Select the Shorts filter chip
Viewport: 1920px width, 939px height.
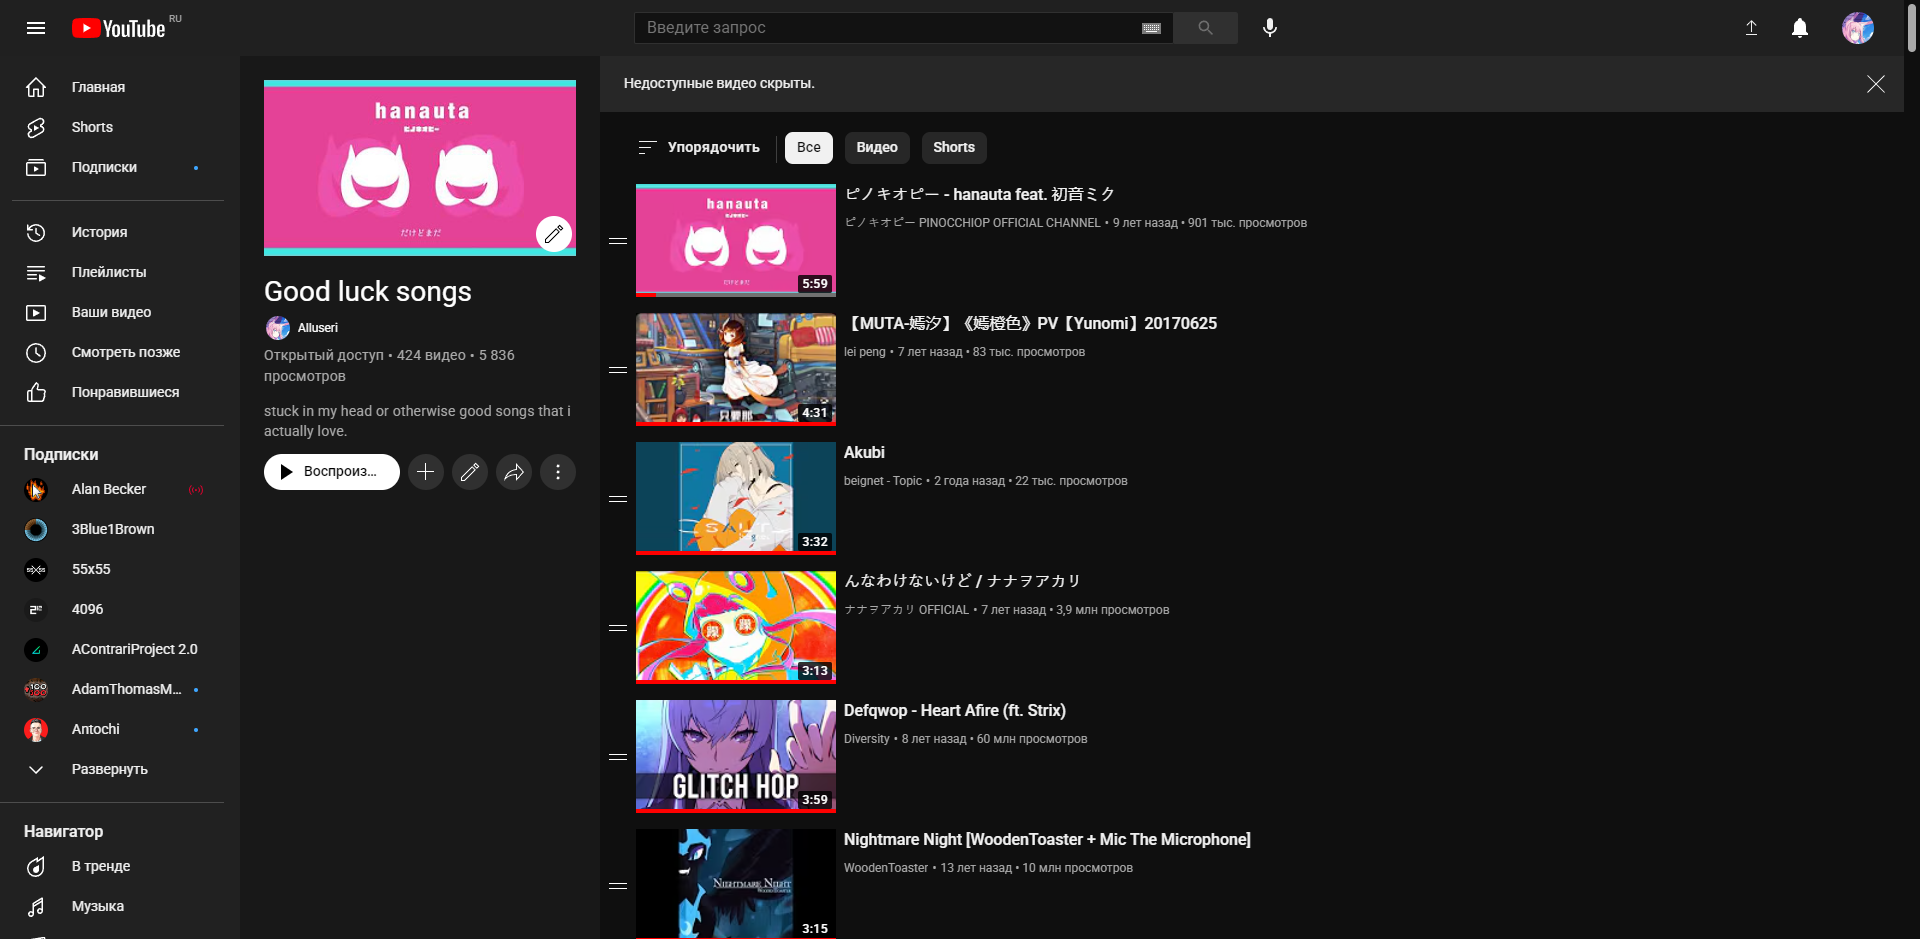954,147
